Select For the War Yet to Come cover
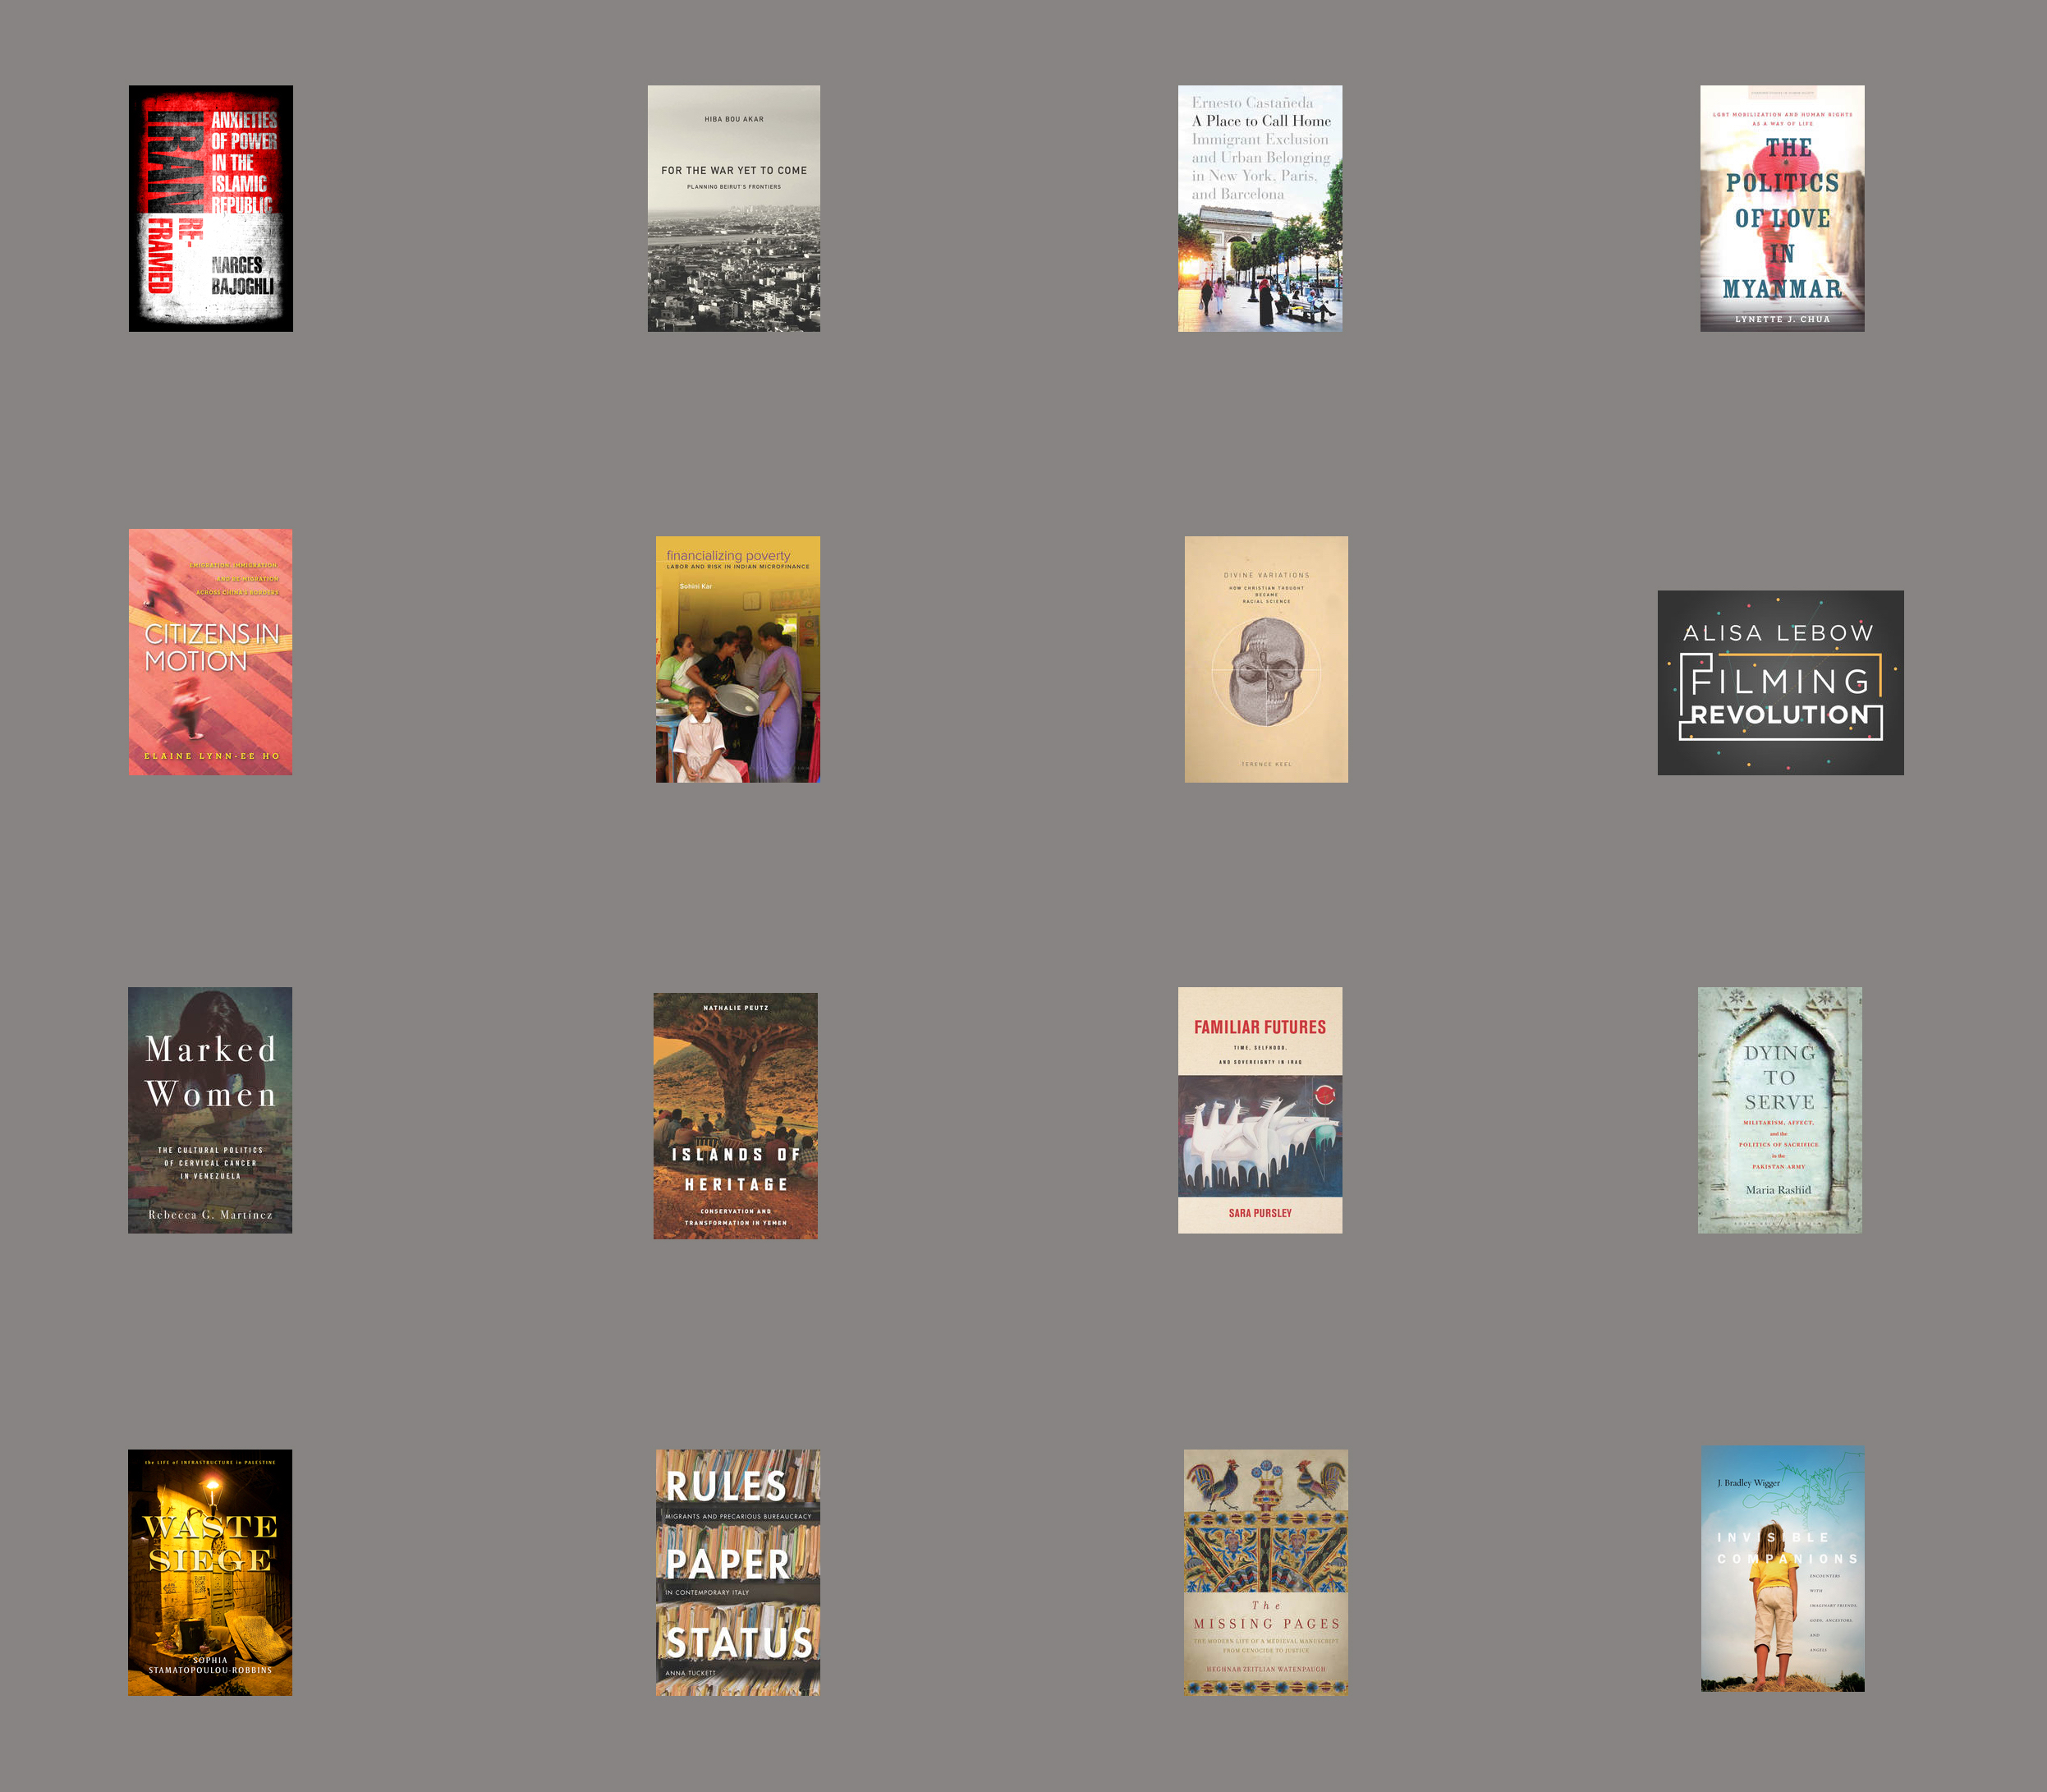 click(734, 208)
